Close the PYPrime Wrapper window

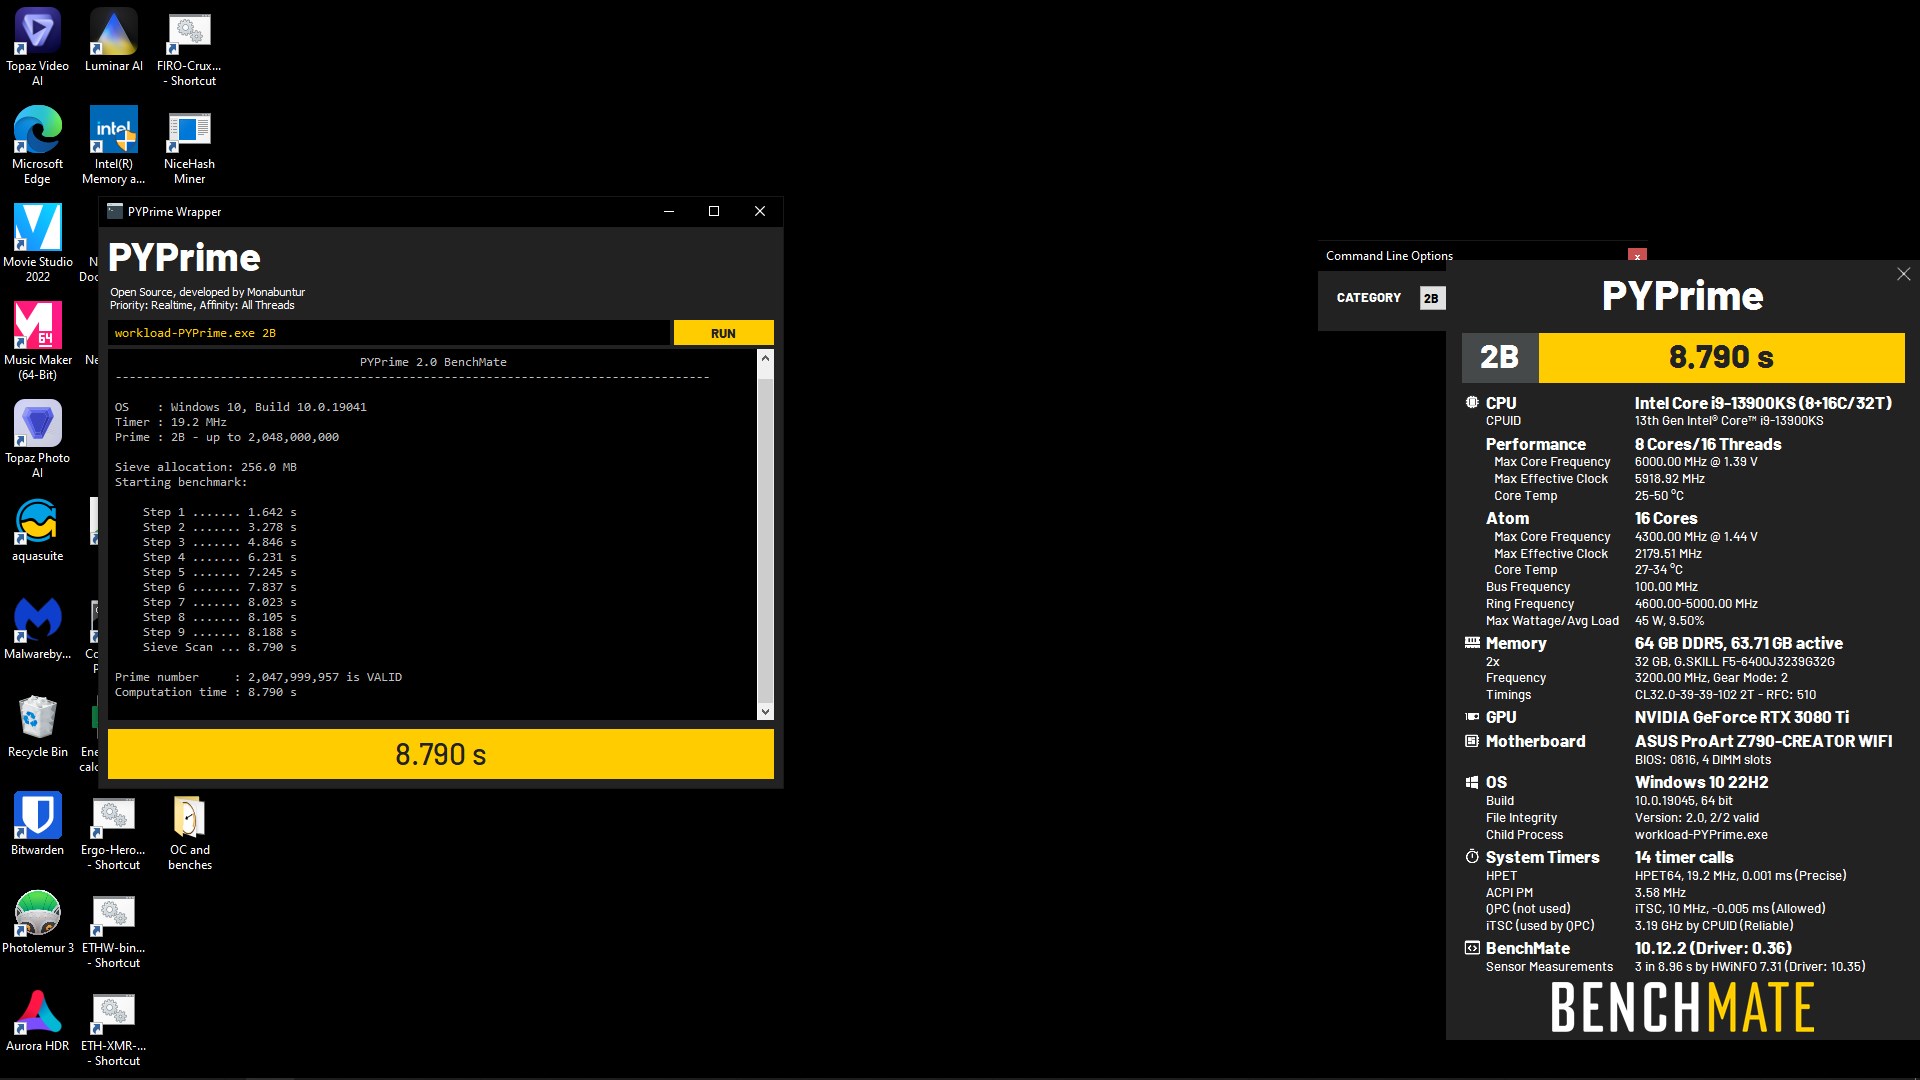760,211
